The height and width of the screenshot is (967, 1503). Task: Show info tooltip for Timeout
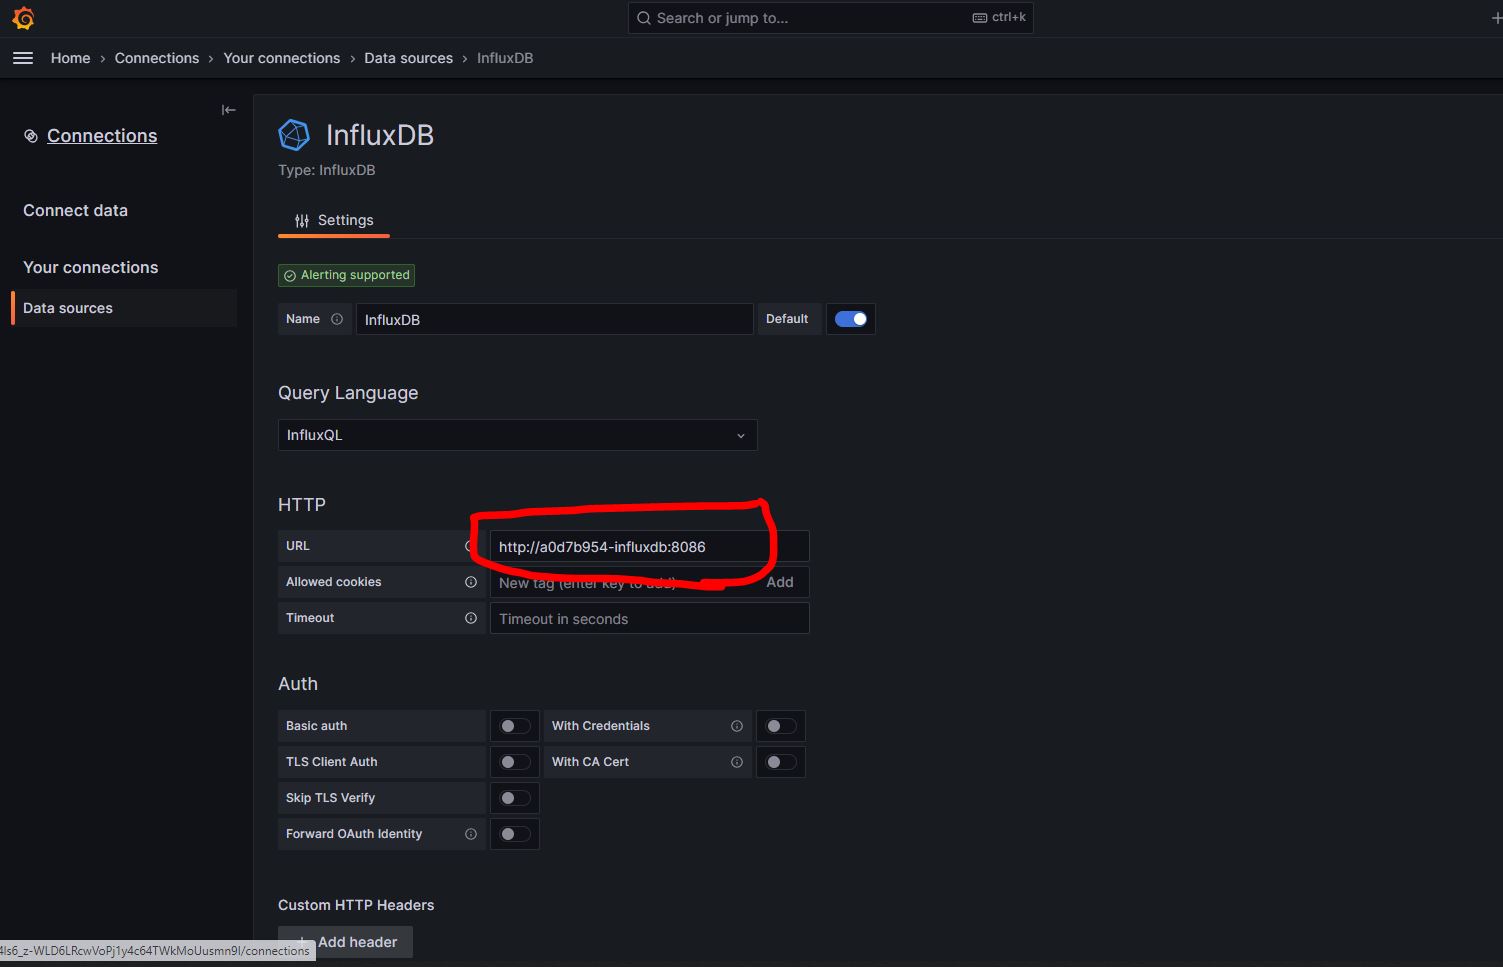click(x=471, y=618)
